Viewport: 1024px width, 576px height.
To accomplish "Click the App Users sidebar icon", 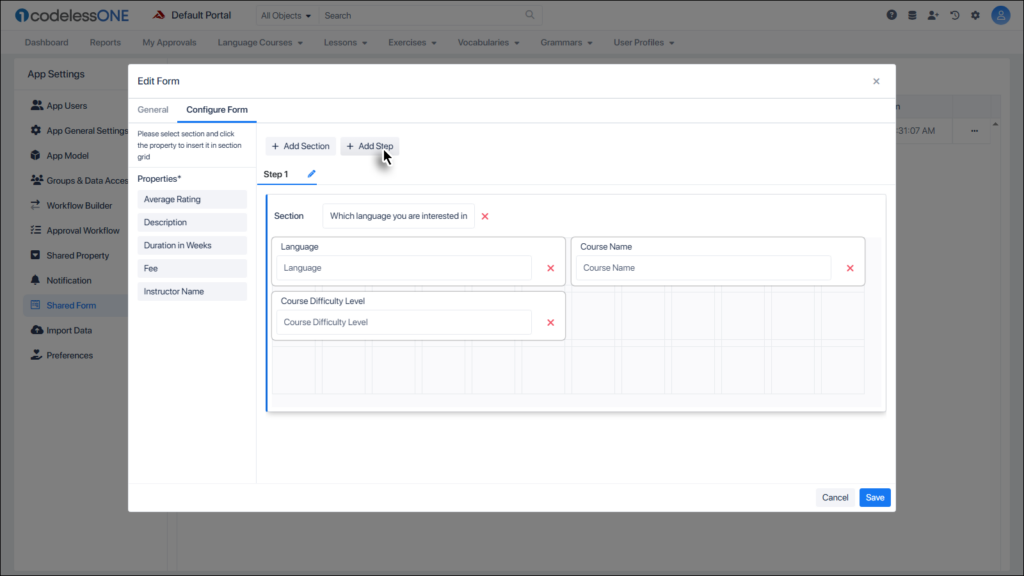I will 37,105.
